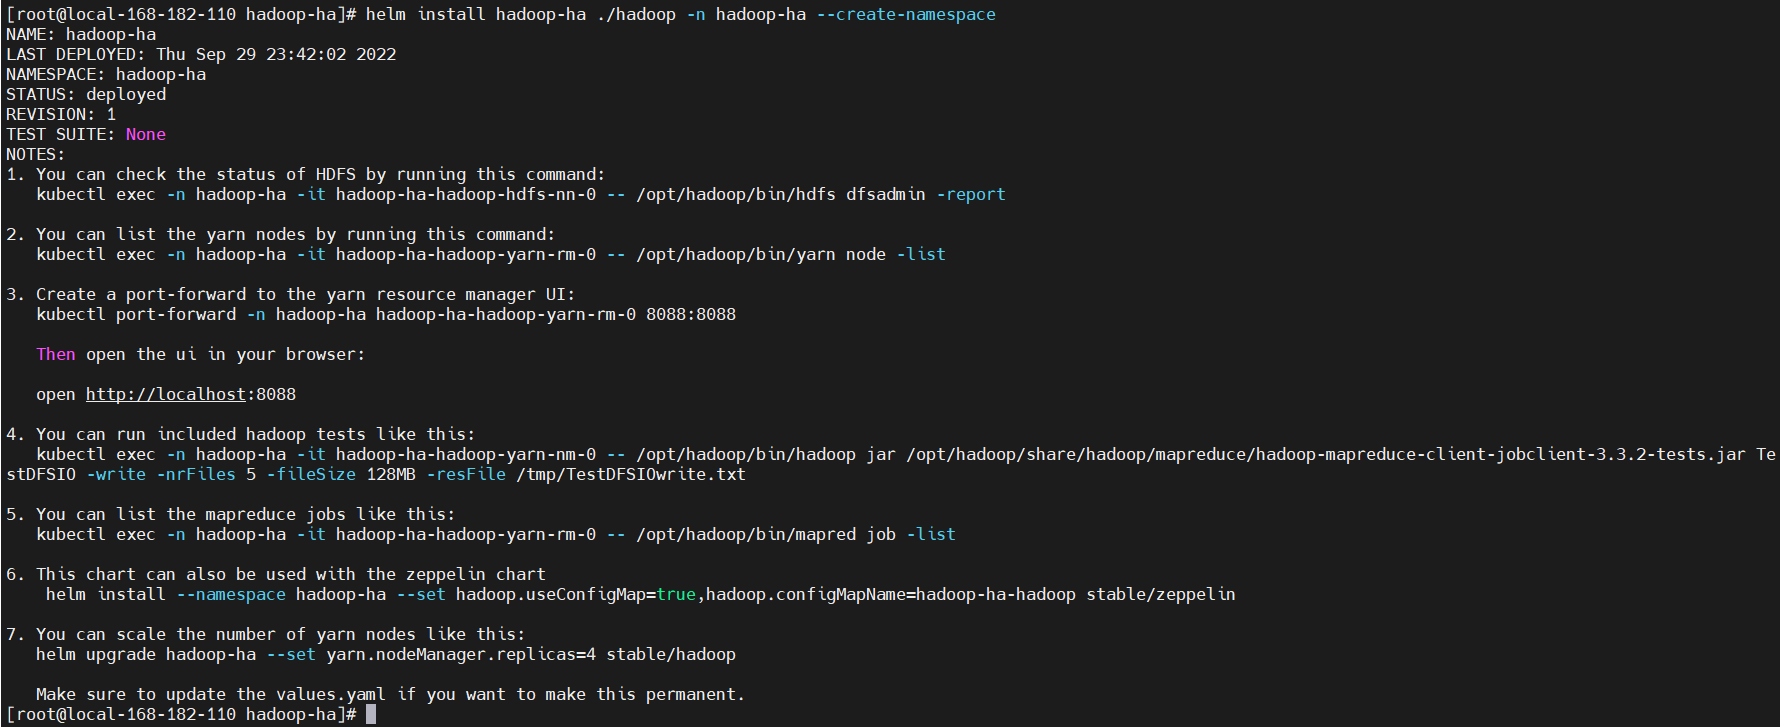This screenshot has height=727, width=1780.
Task: Click '/opt/hadoop/bin/mapred job' path
Action: coord(766,534)
